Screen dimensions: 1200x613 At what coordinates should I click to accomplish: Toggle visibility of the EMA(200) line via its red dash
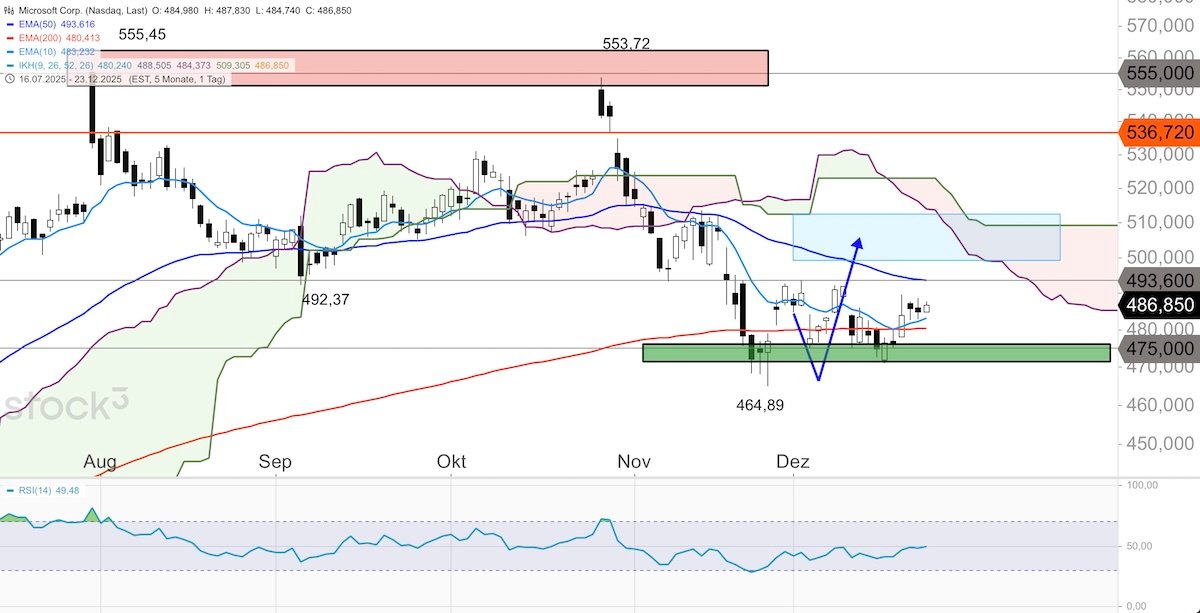[10, 37]
